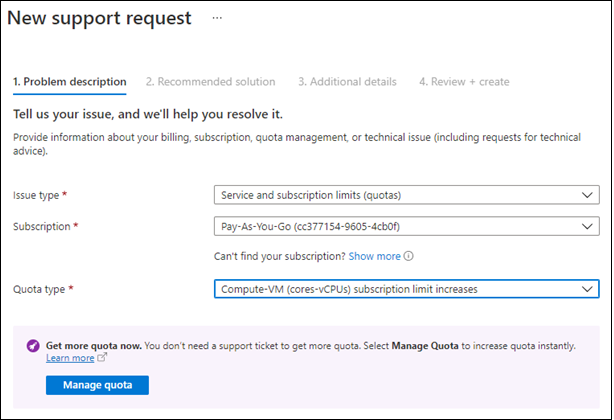The height and width of the screenshot is (420, 614).
Task: Click the Quota type field label
Action: point(41,289)
